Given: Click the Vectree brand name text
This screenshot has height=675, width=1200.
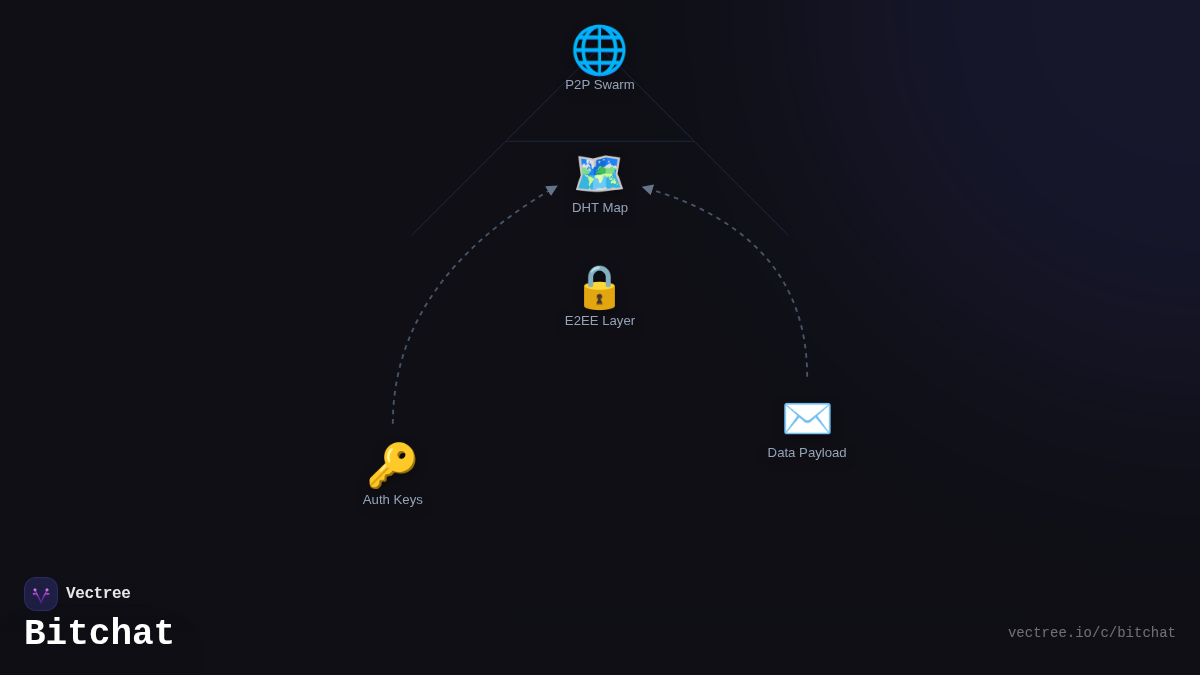Looking at the screenshot, I should (98, 594).
